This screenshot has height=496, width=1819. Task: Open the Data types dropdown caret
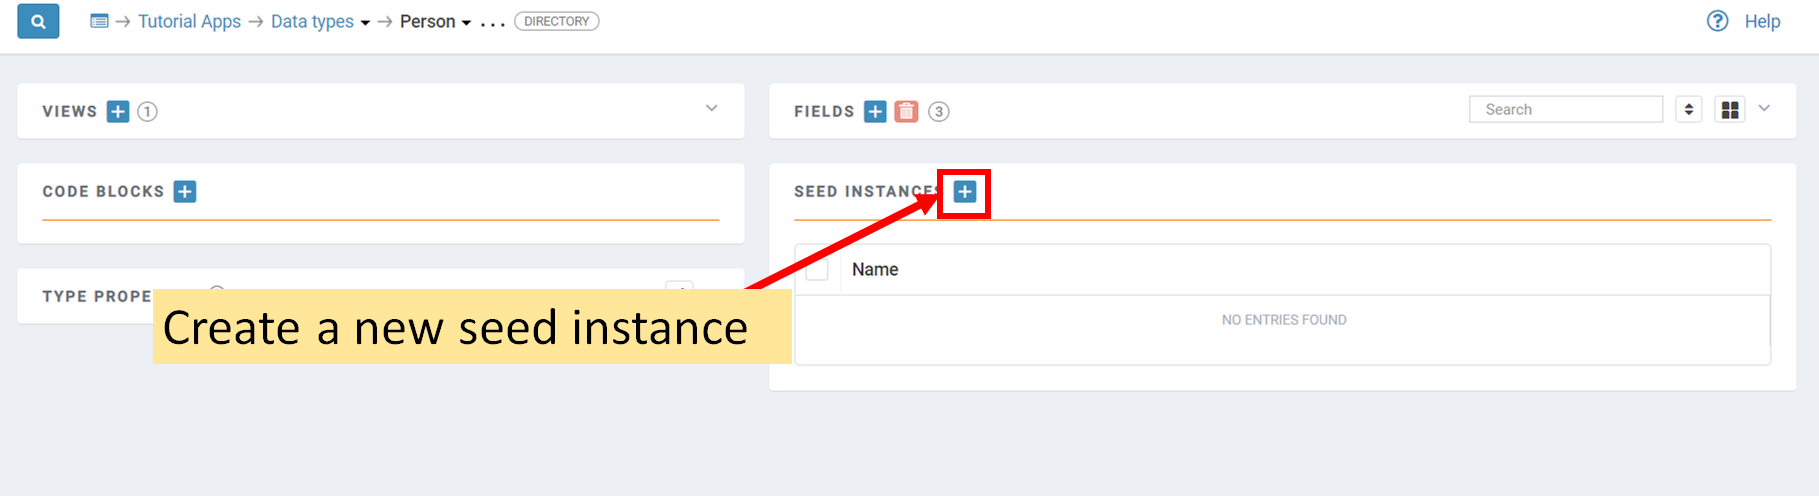pyautogui.click(x=365, y=23)
